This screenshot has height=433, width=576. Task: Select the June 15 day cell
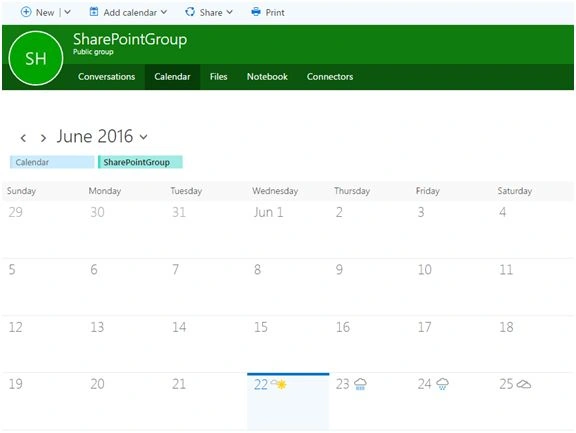click(288, 344)
